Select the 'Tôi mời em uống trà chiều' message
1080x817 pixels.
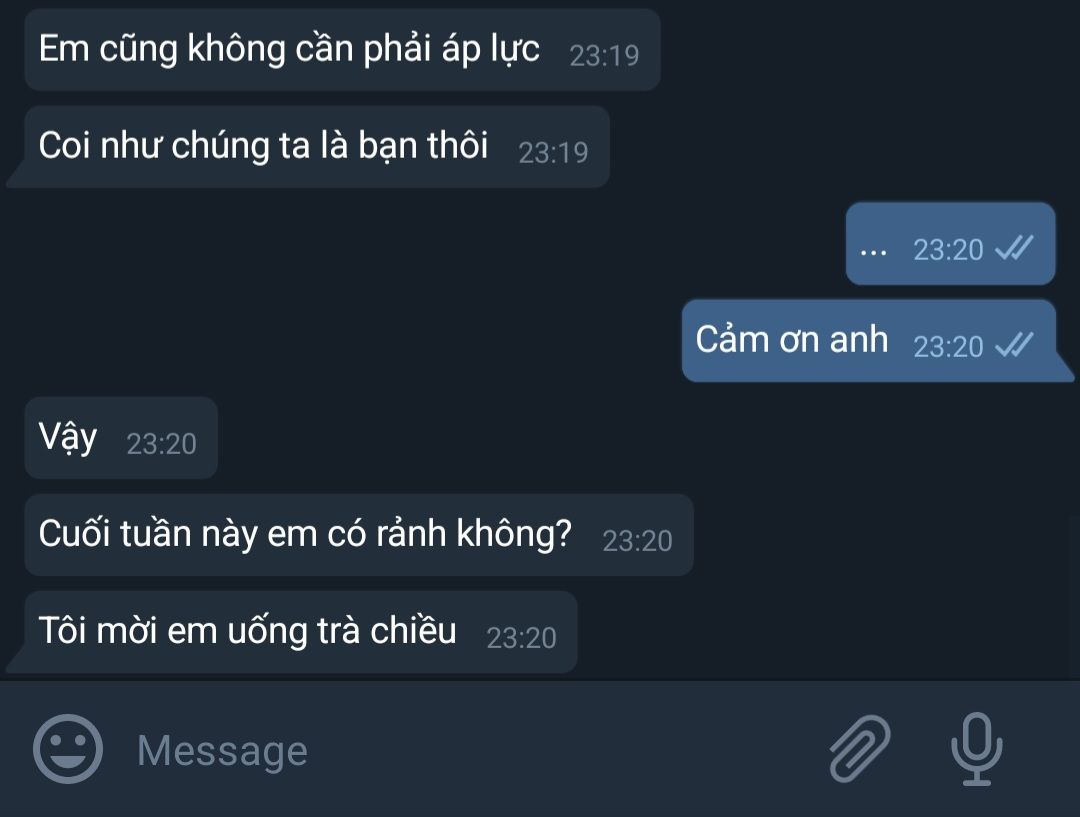pyautogui.click(x=292, y=632)
